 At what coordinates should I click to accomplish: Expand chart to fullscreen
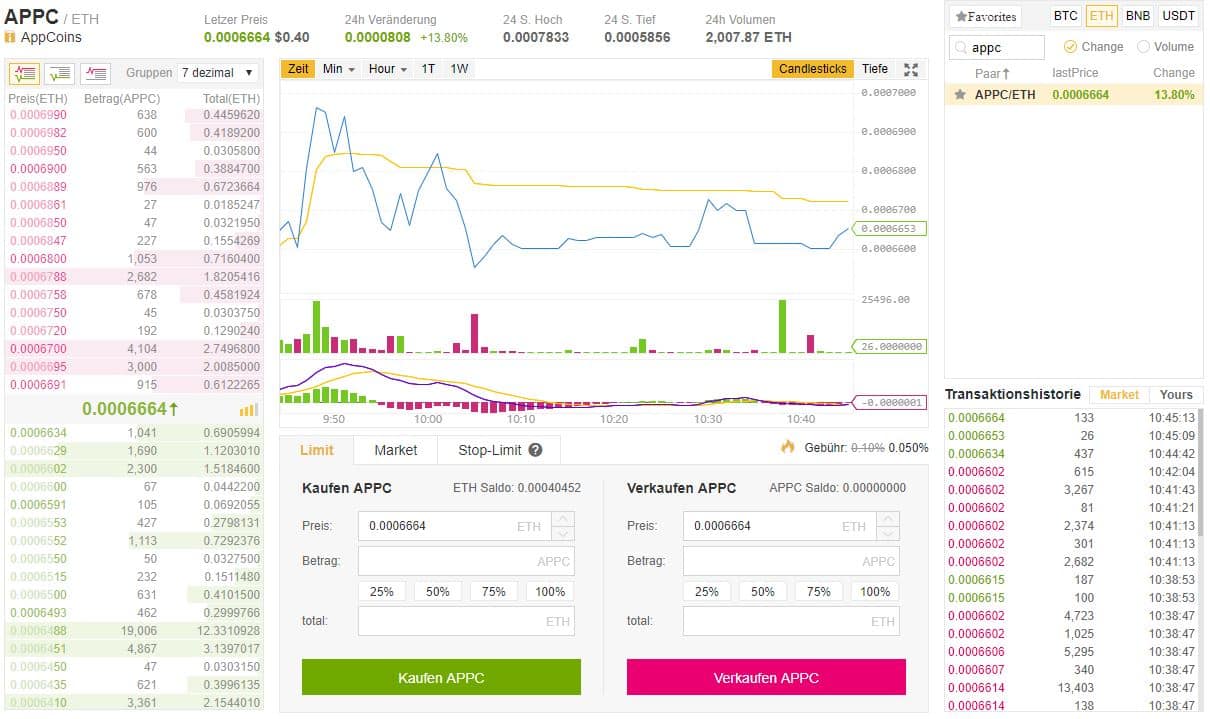tap(910, 69)
